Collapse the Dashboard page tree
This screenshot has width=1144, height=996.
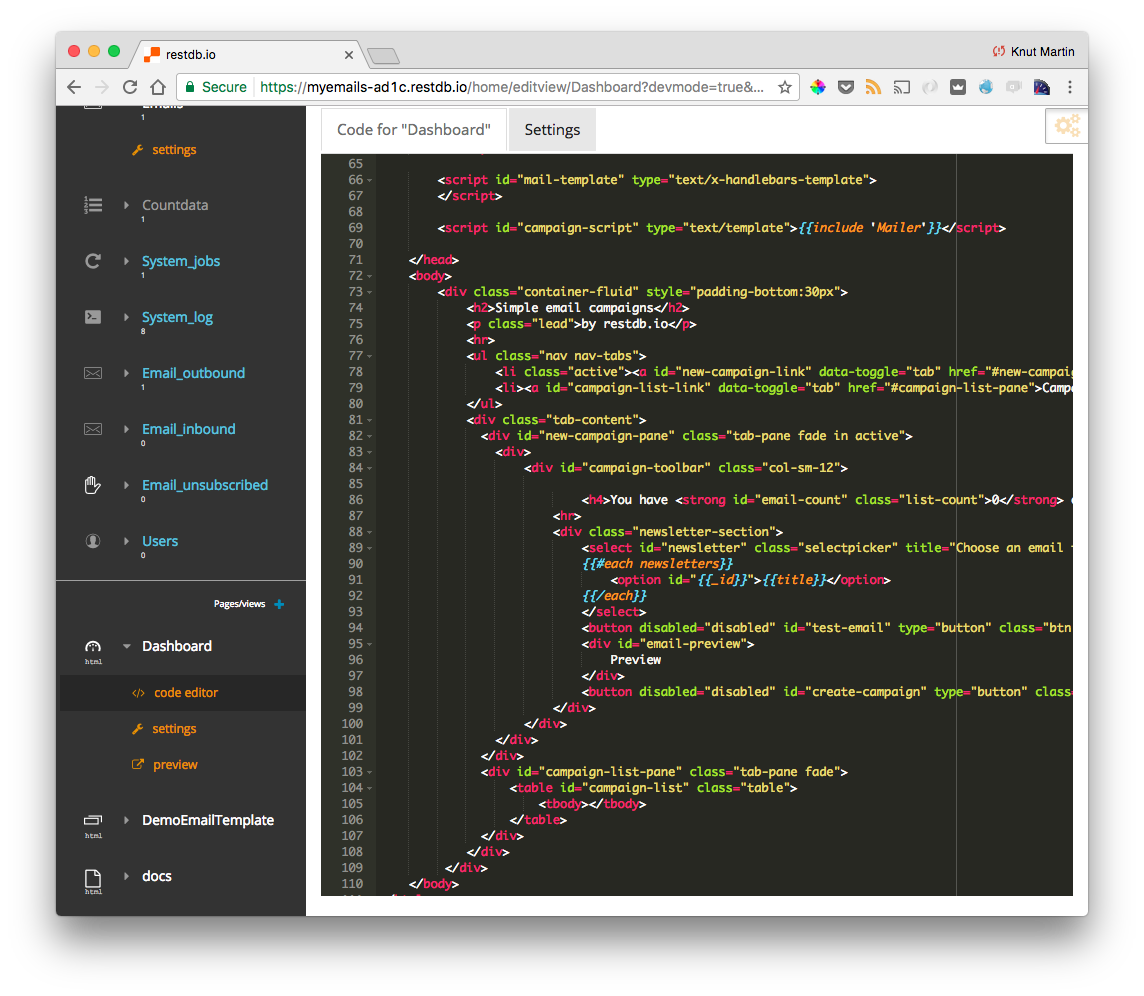[126, 646]
